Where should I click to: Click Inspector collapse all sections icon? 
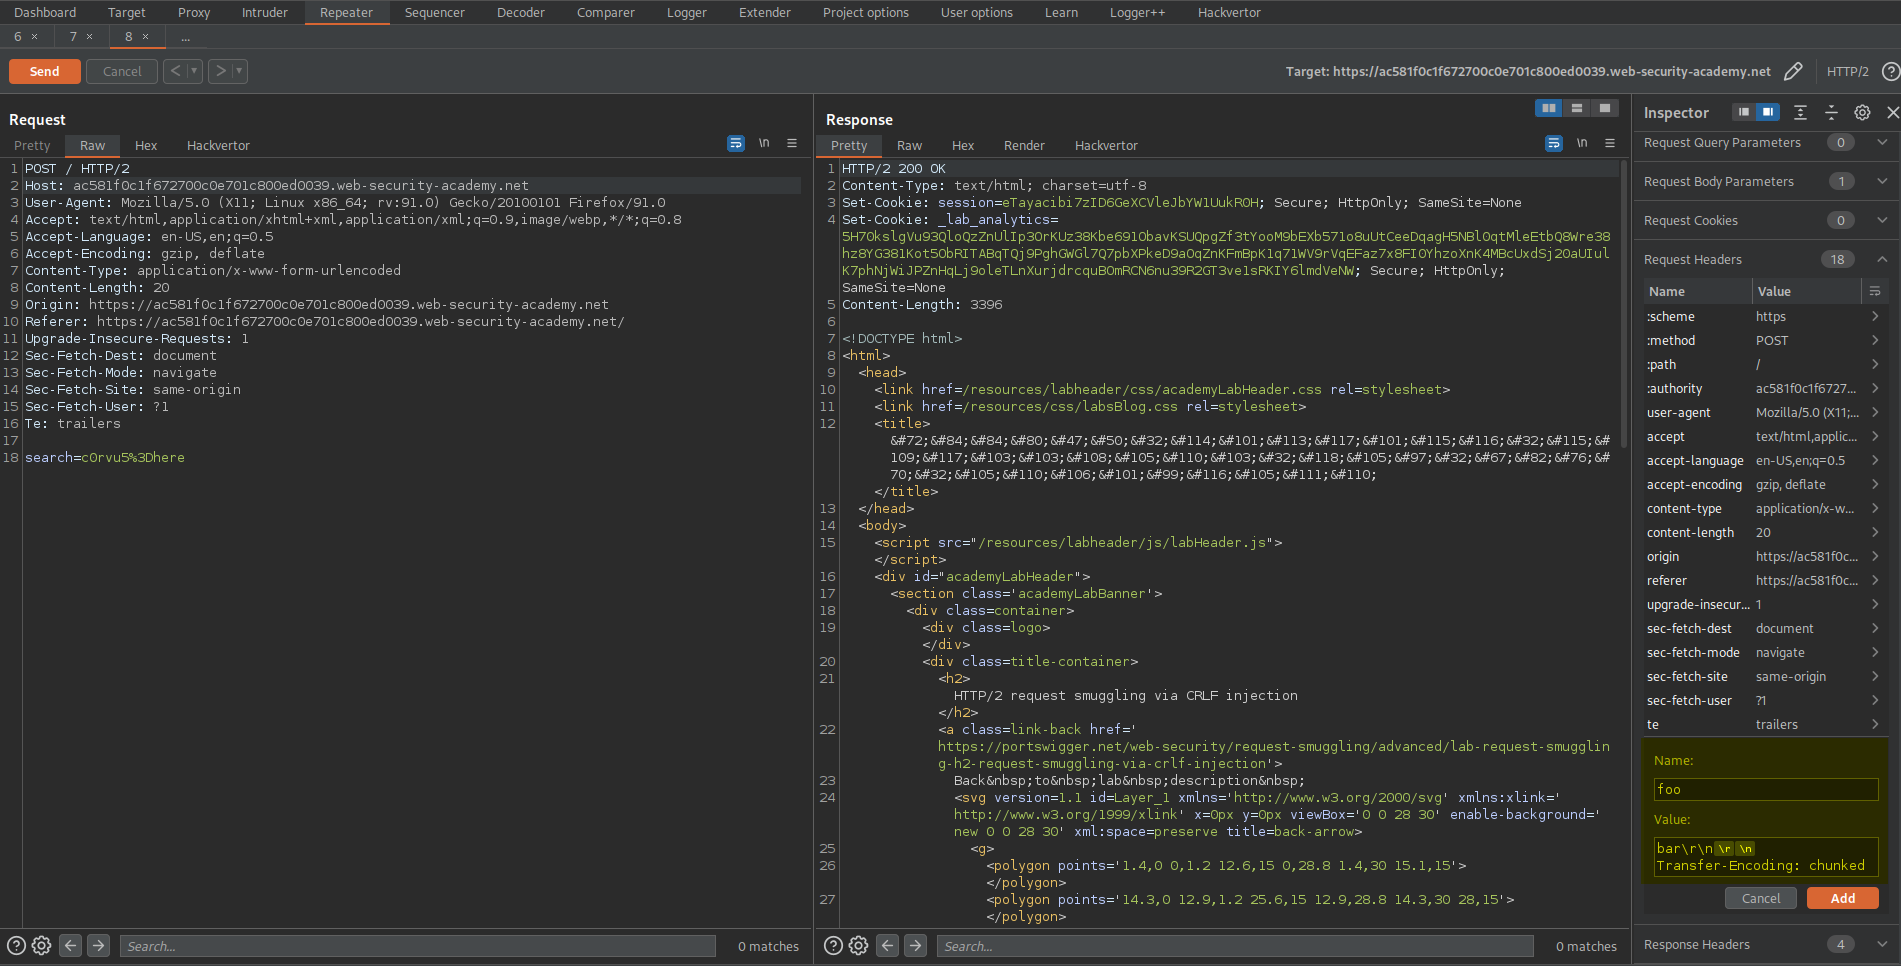click(x=1831, y=112)
